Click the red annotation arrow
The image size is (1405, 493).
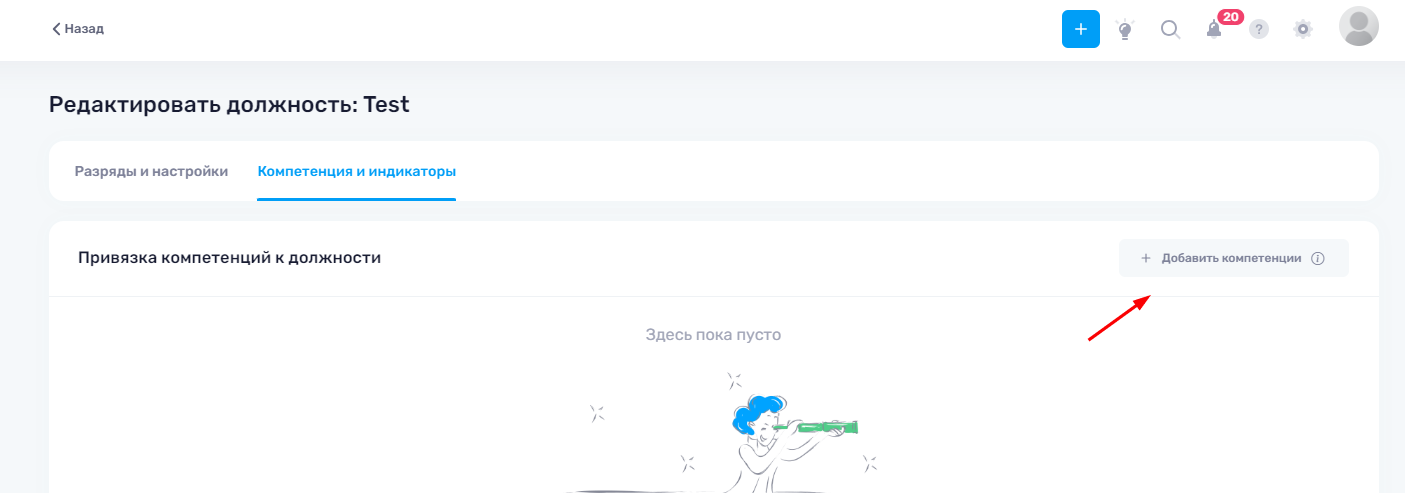tap(1118, 318)
